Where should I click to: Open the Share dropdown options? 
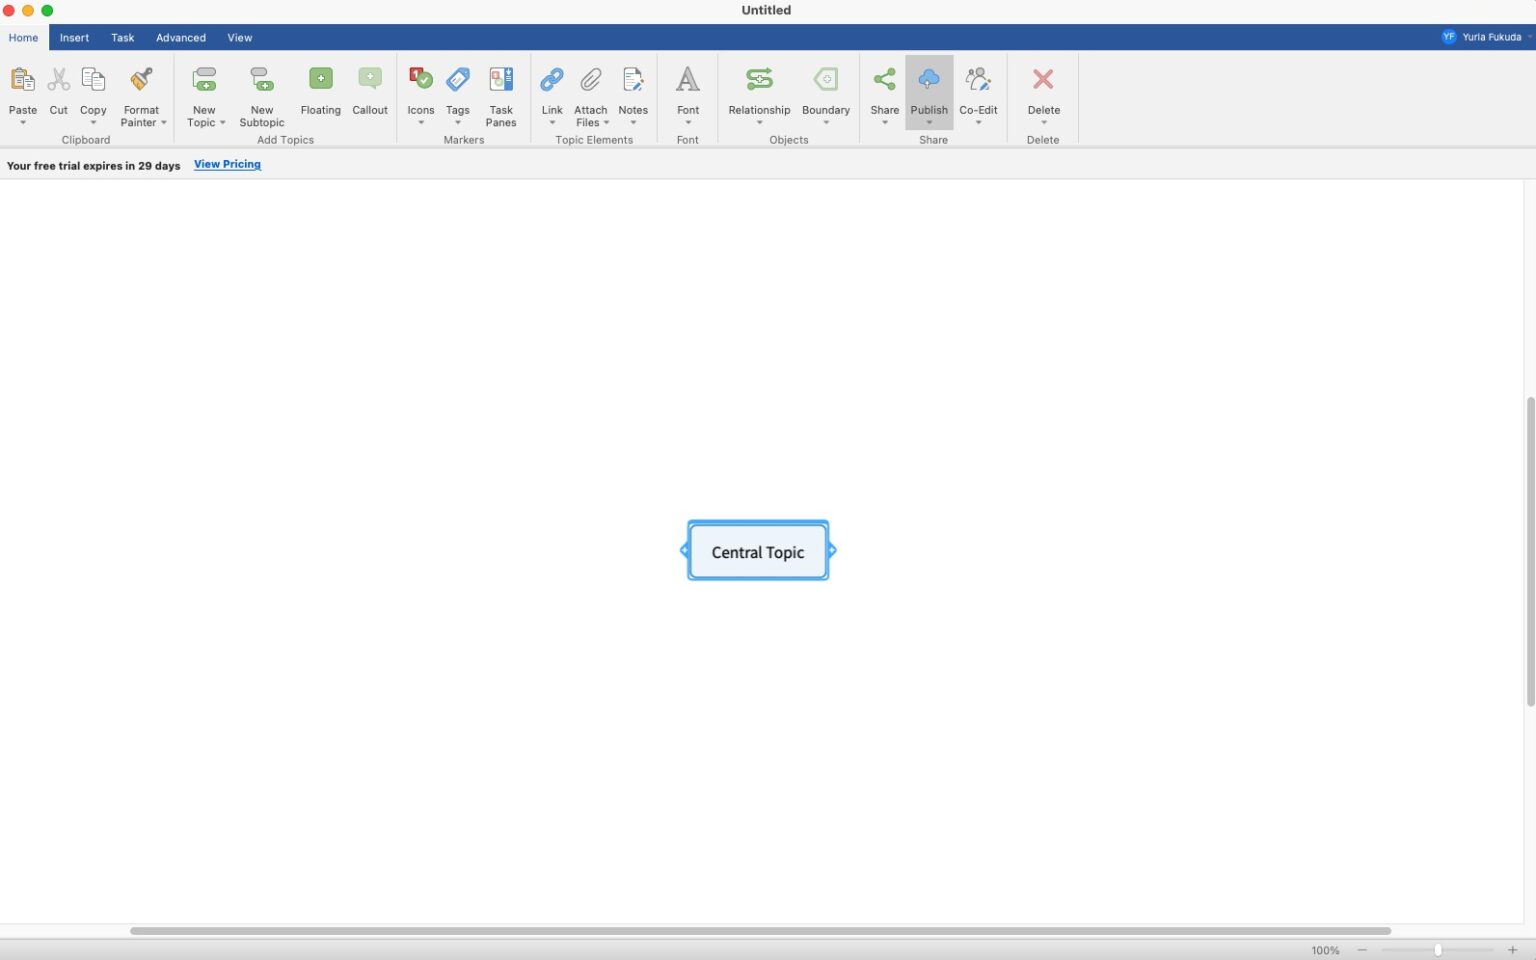[884, 122]
